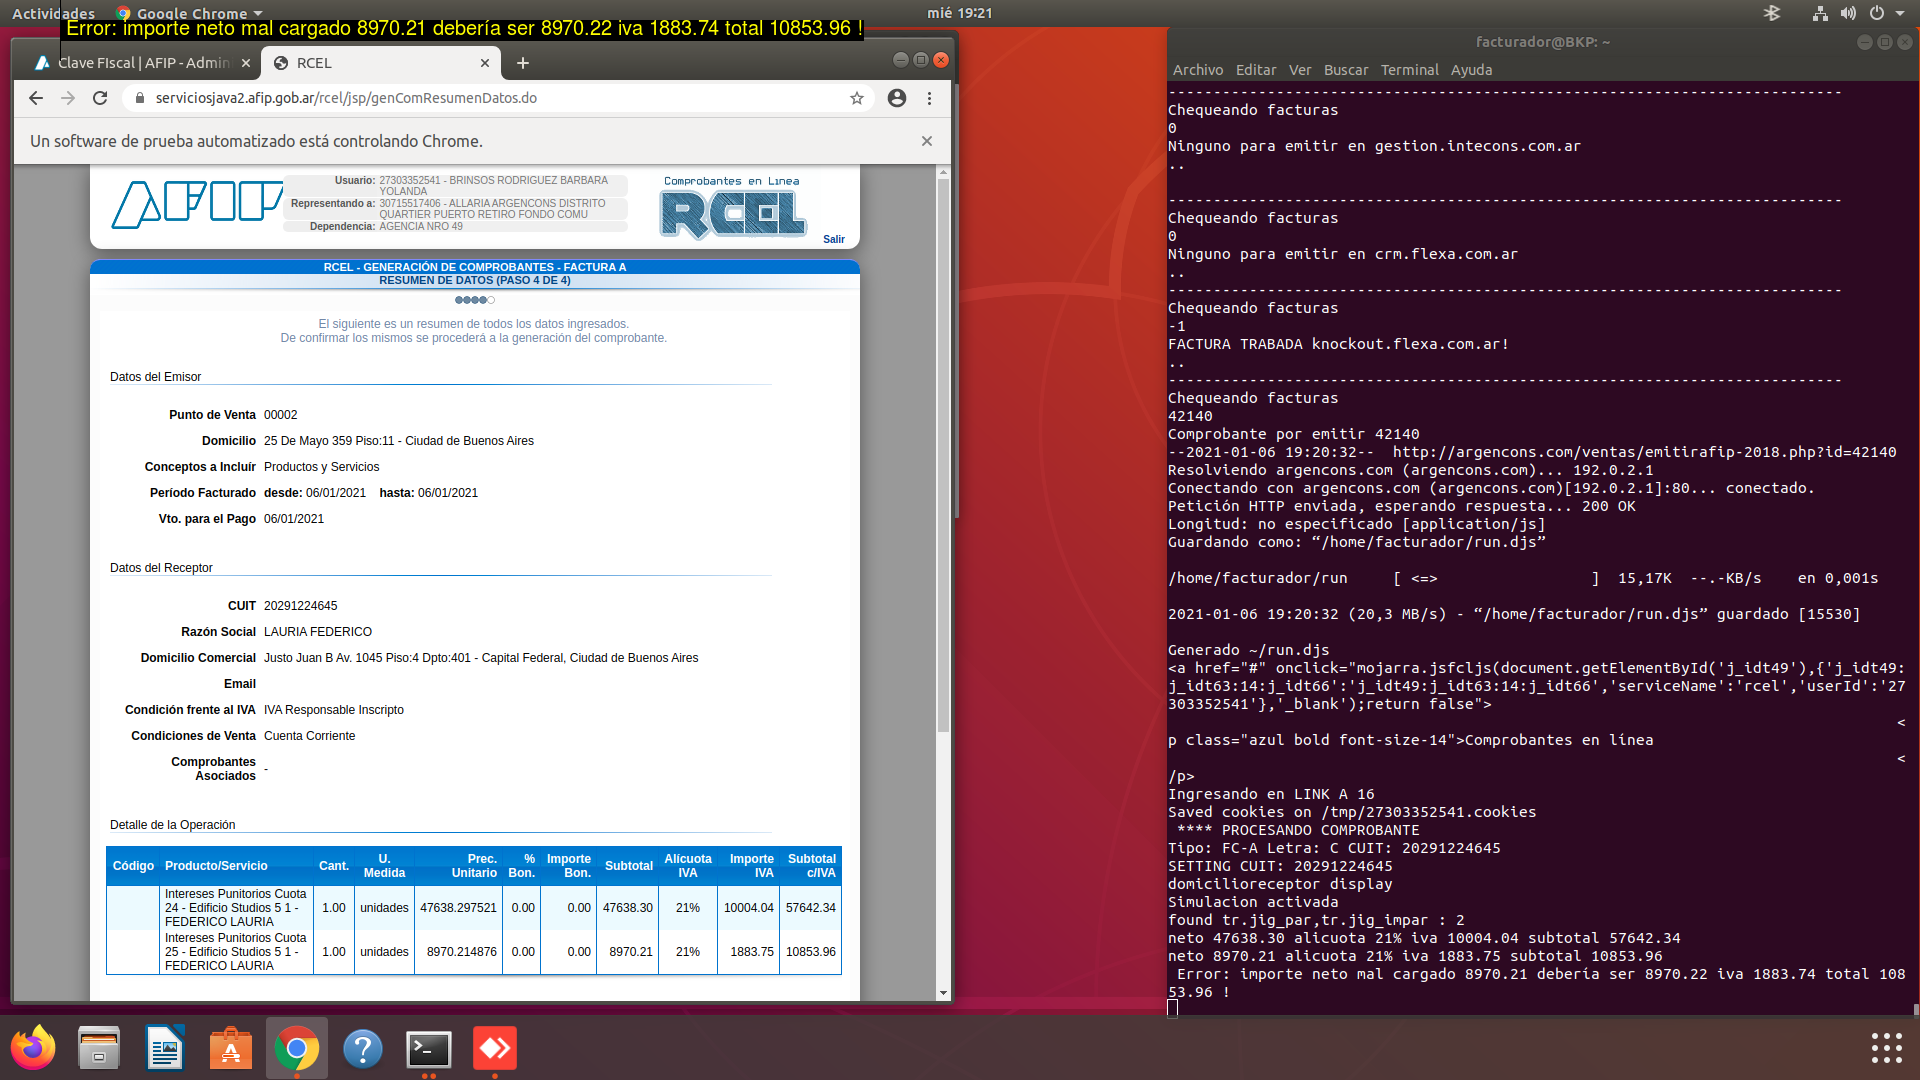Select the RCEL browser tab
The image size is (1920, 1080).
click(x=380, y=63)
